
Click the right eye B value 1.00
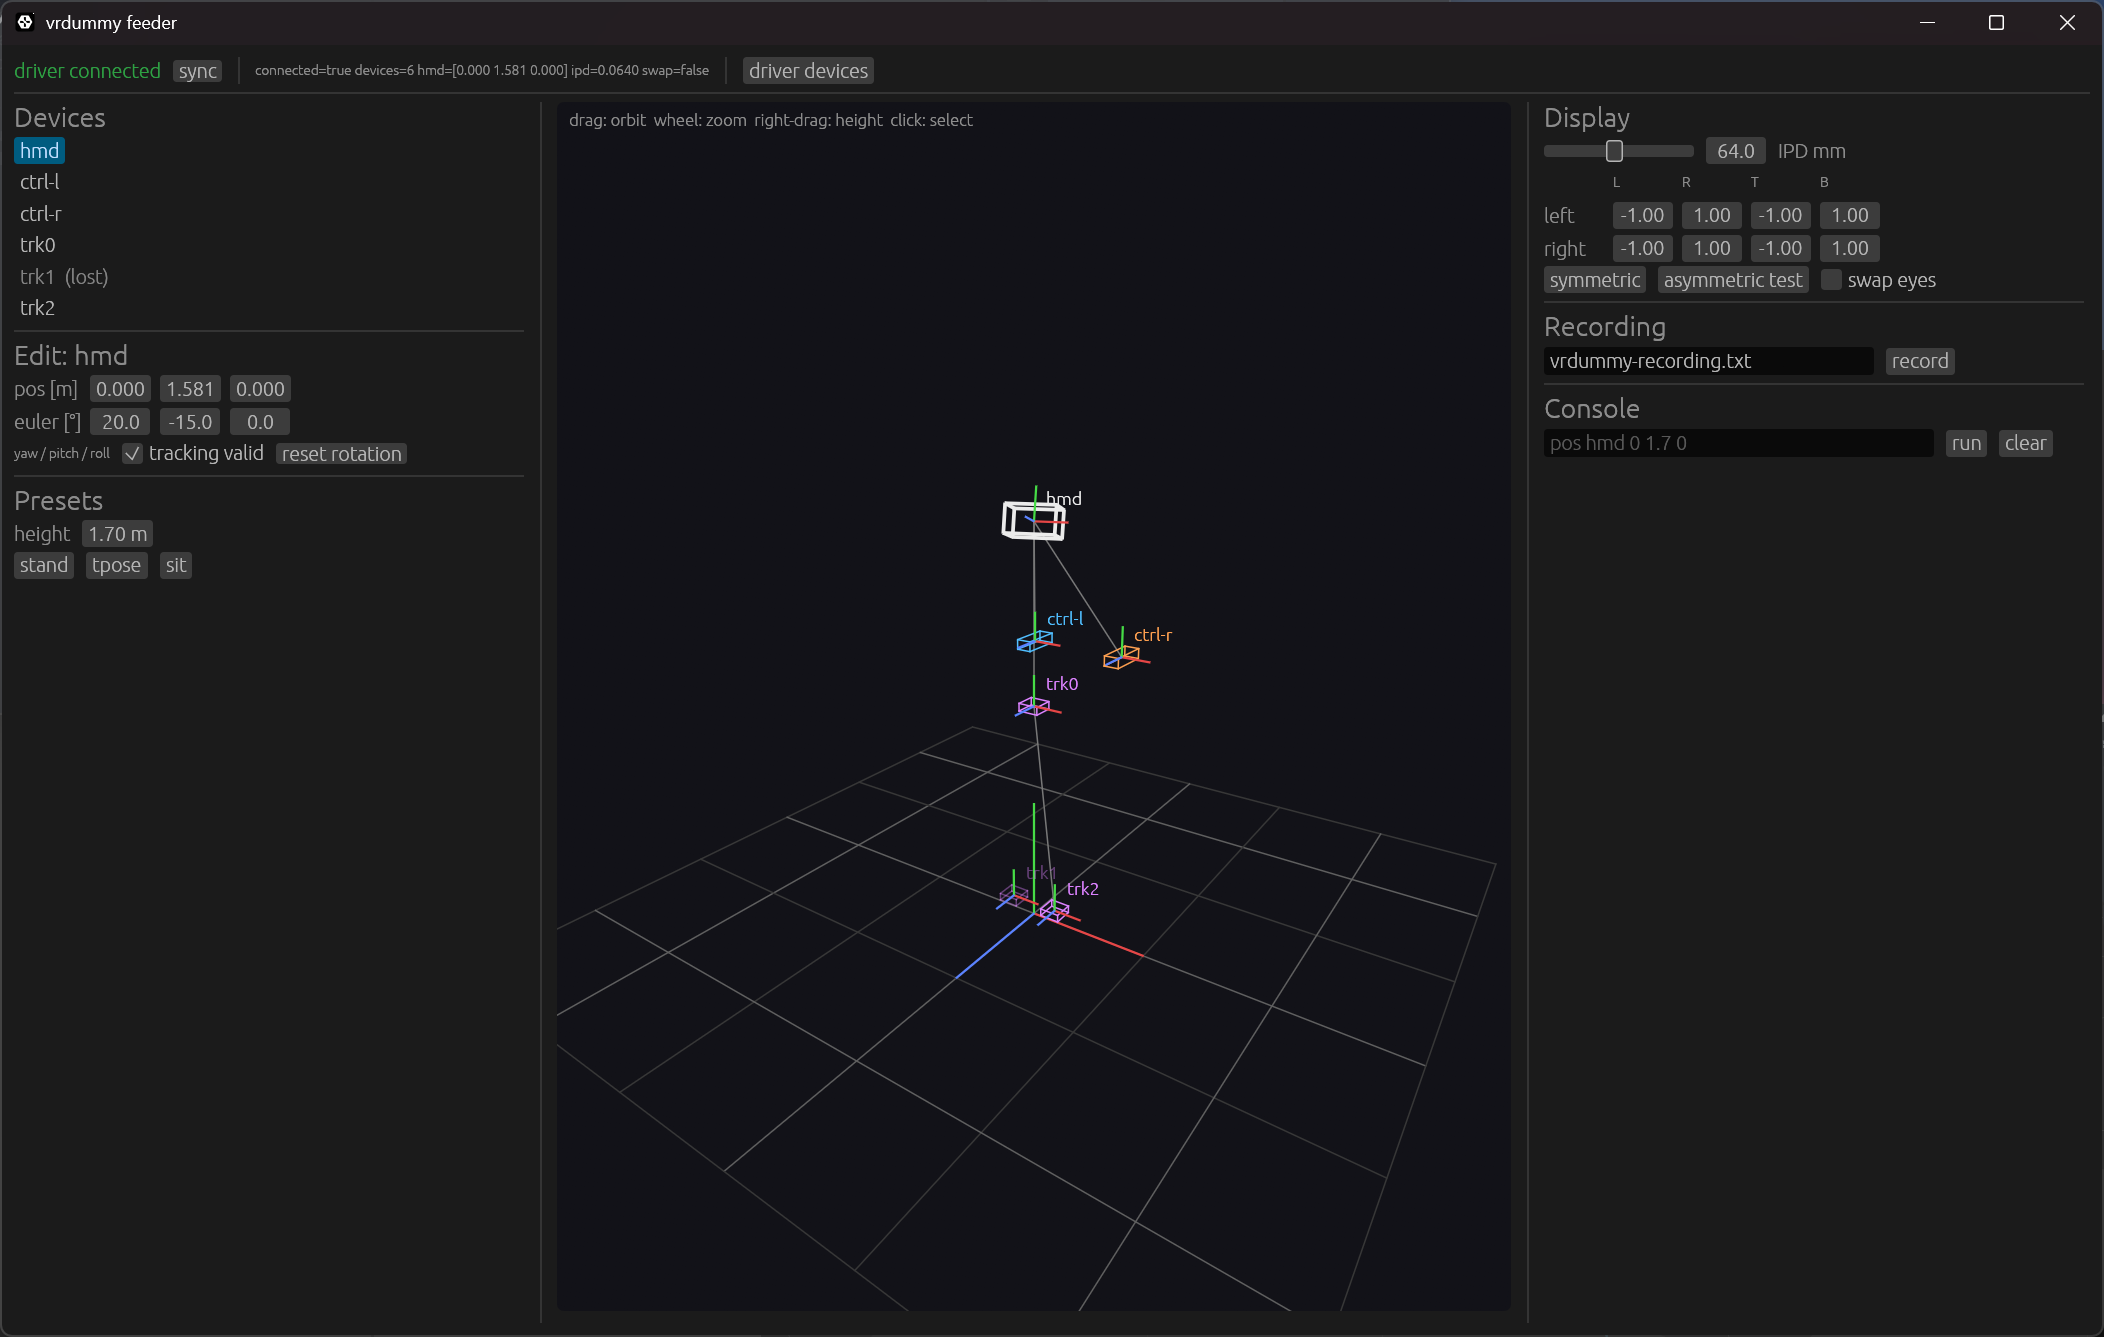[x=1849, y=248]
